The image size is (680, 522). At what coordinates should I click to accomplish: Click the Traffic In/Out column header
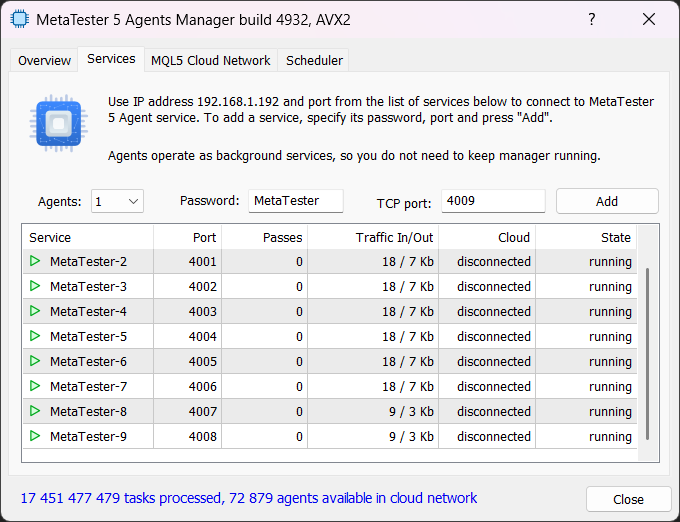coord(373,237)
